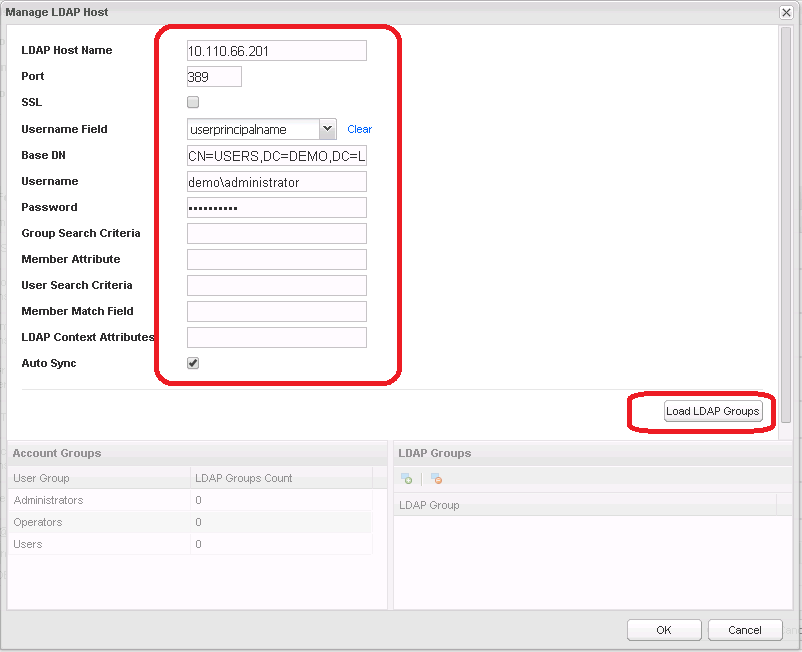Click the LDAP Groups Count column header

[x=280, y=478]
